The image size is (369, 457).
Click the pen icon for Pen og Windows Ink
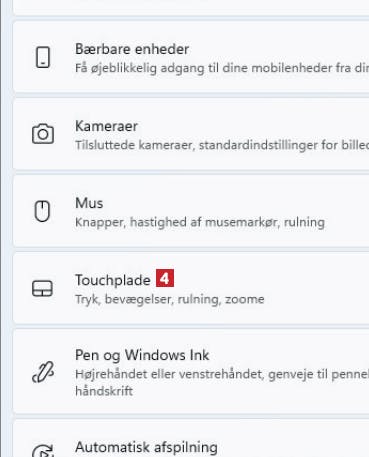point(43,371)
